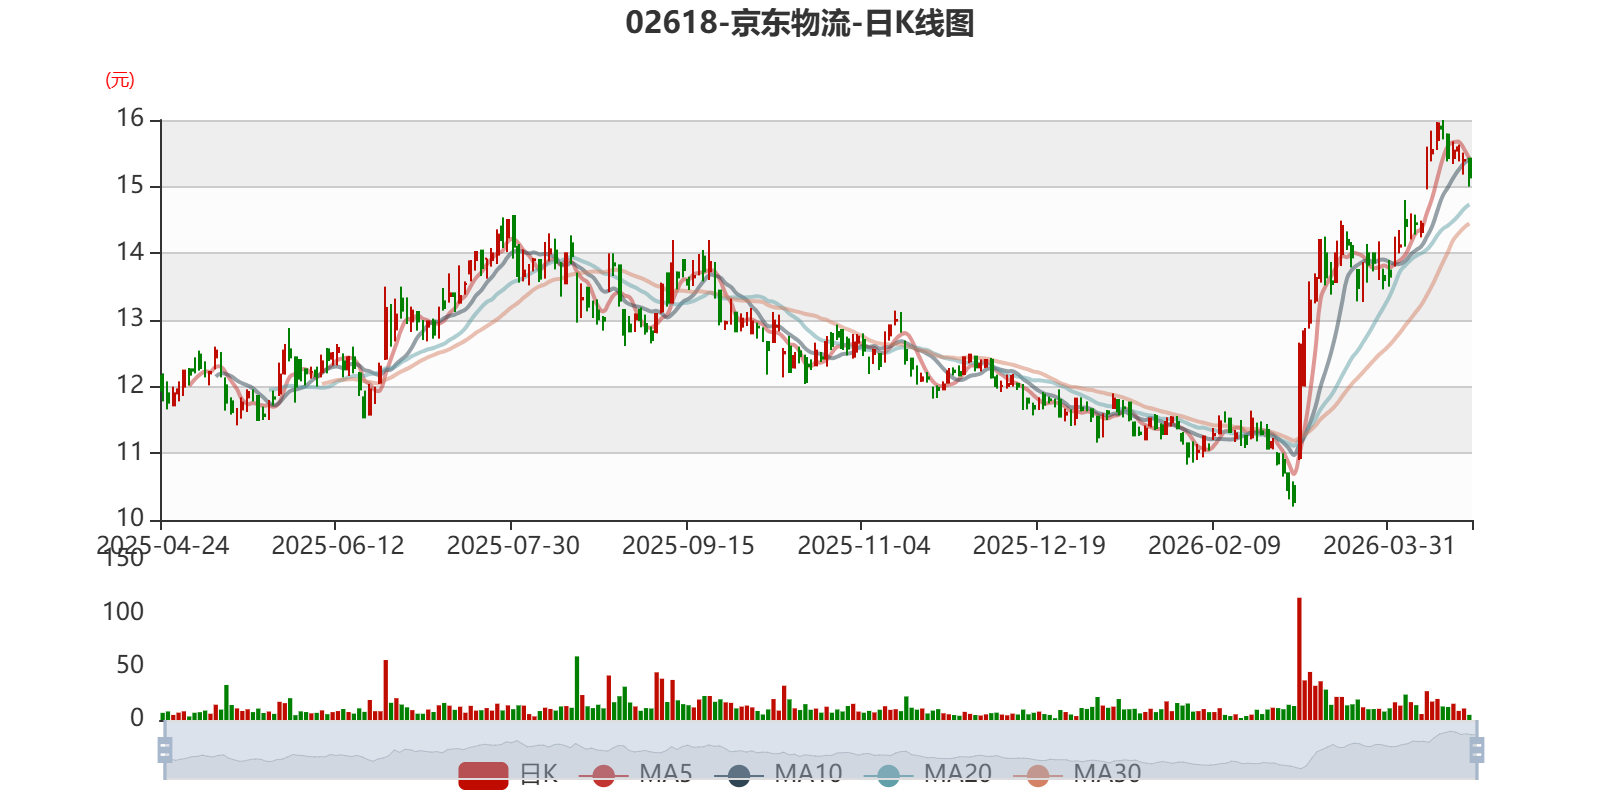Image resolution: width=1600 pixels, height=800 pixels.
Task: Click the data zoom slider track middle
Action: click(x=820, y=749)
